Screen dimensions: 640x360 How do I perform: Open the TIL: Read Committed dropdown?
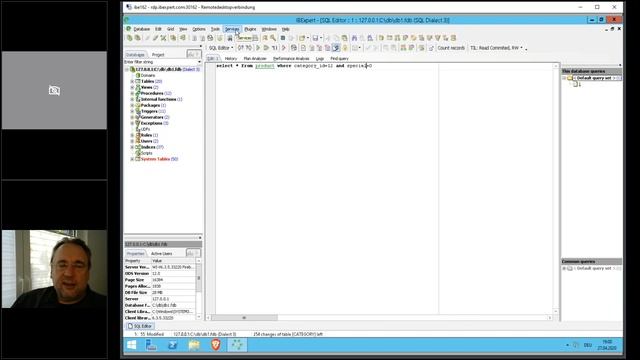(x=496, y=48)
